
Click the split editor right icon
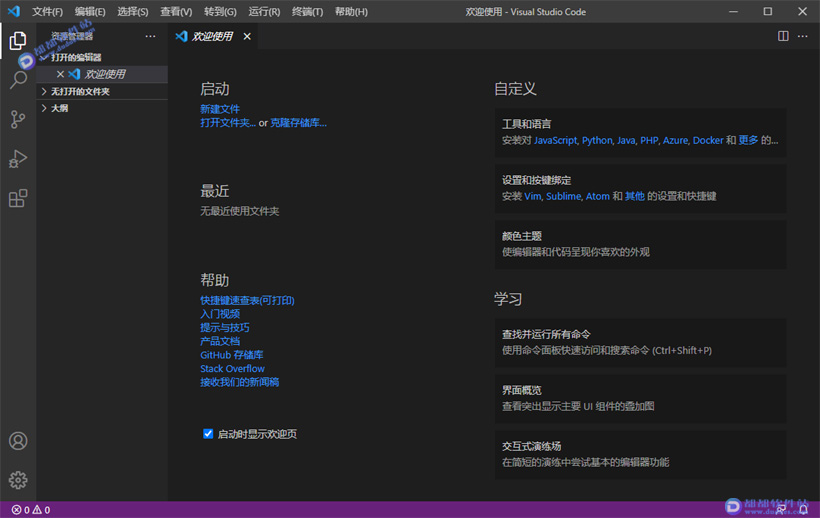tap(783, 36)
